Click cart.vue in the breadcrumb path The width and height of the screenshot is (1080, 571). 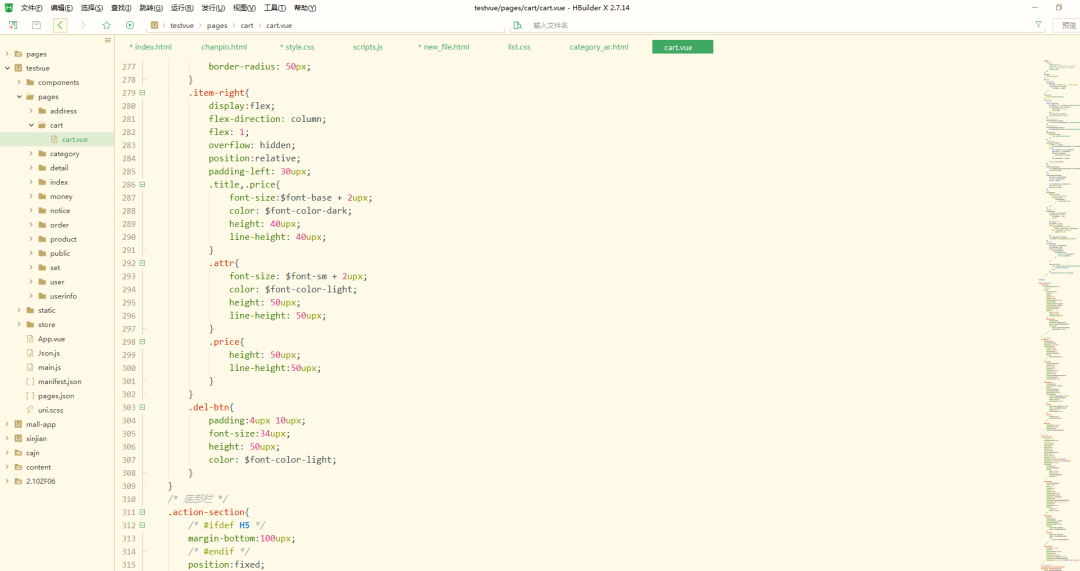(x=279, y=25)
